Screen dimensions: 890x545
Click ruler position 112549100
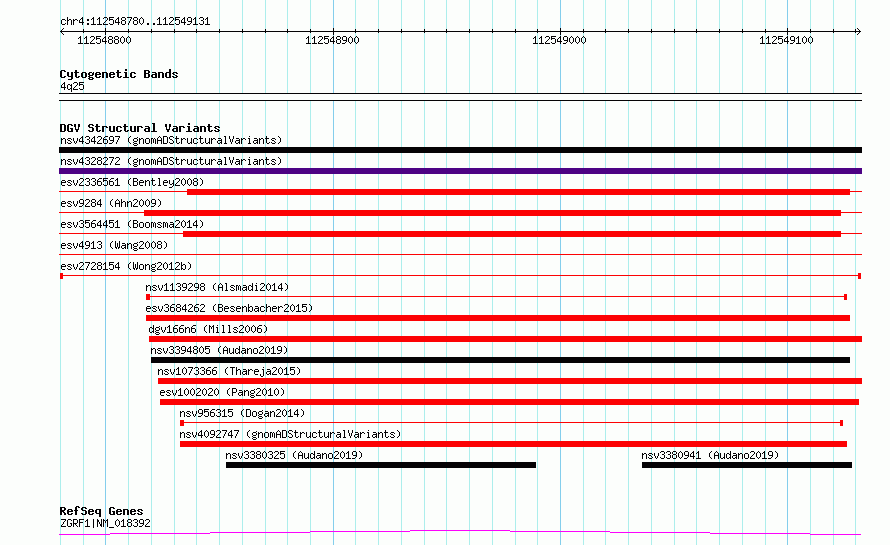pos(787,40)
